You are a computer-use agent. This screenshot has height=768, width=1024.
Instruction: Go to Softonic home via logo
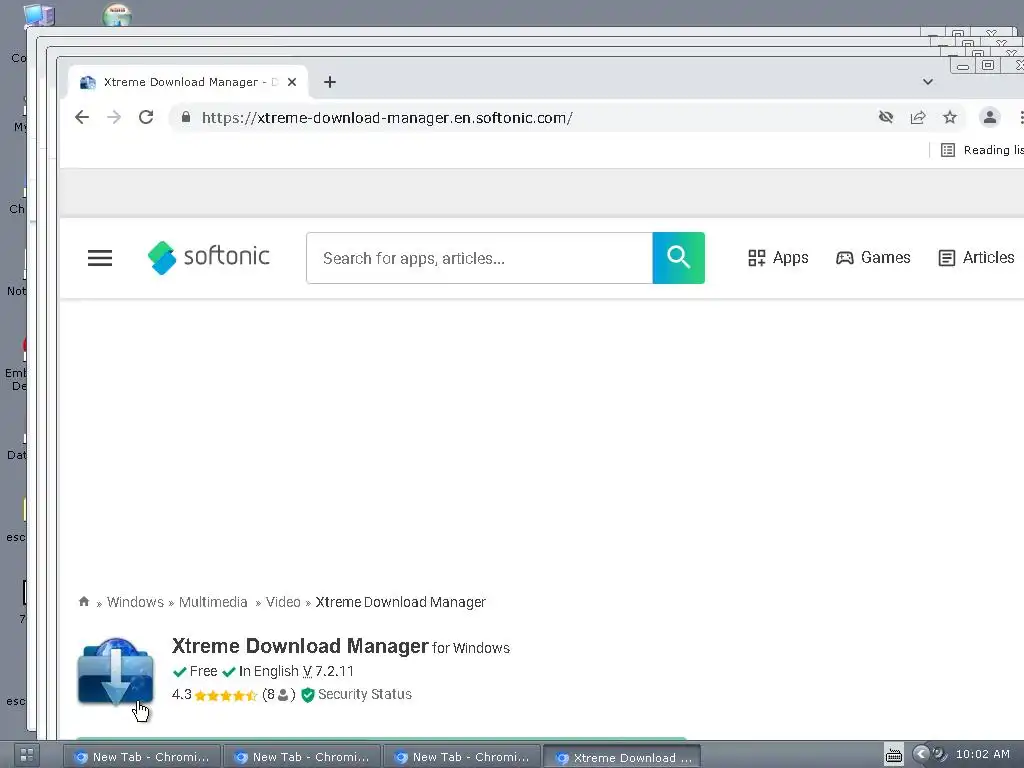click(208, 257)
